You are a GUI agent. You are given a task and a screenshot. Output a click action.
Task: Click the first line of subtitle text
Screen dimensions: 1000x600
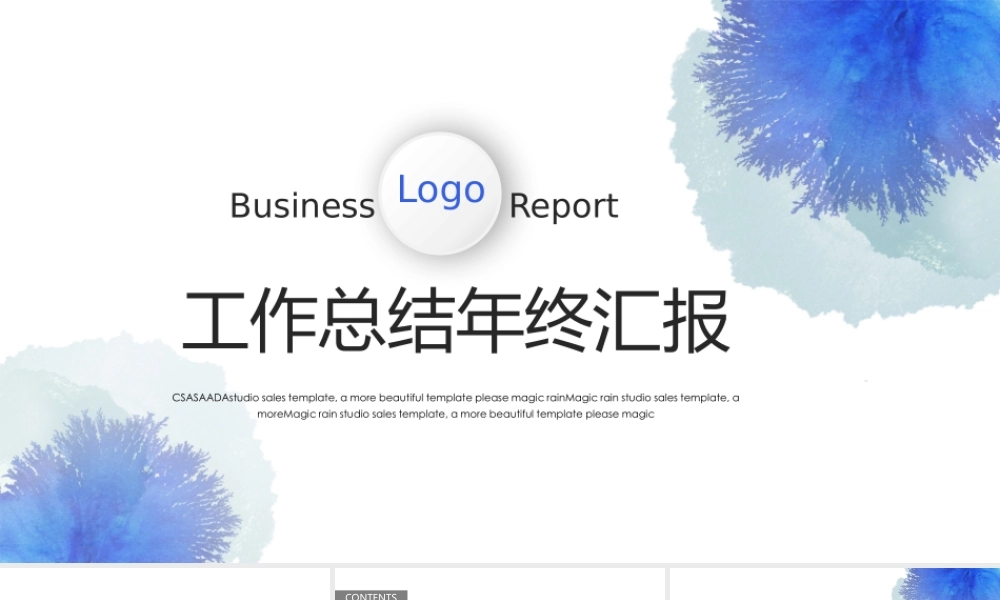pyautogui.click(x=456, y=397)
